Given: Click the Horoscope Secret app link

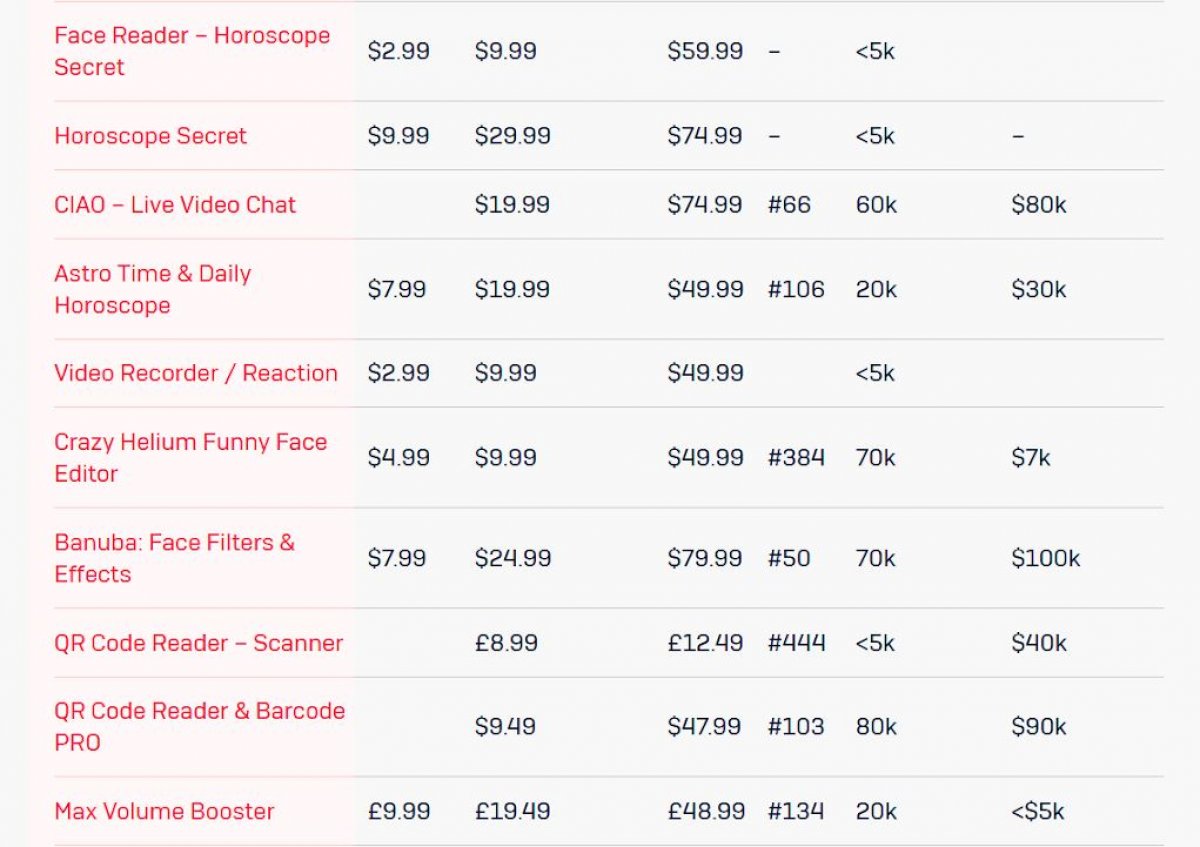Looking at the screenshot, I should point(150,136).
